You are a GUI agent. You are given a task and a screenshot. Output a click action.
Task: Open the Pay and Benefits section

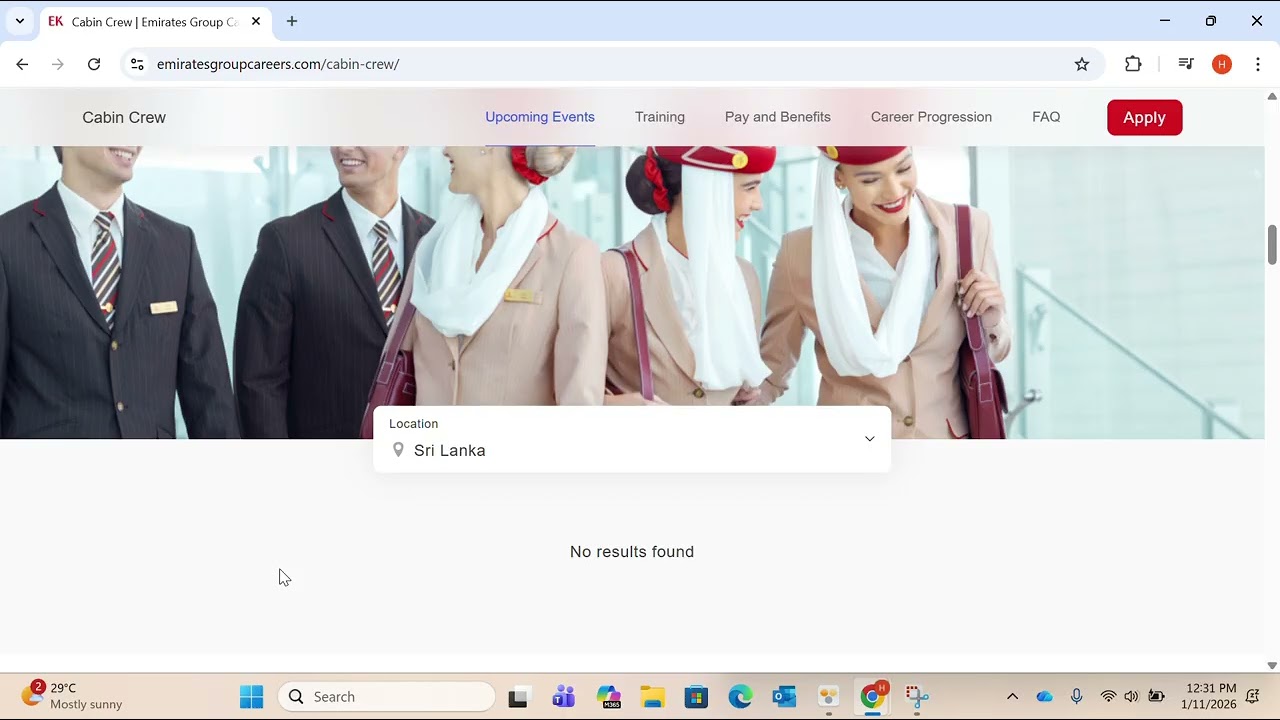[x=778, y=117]
